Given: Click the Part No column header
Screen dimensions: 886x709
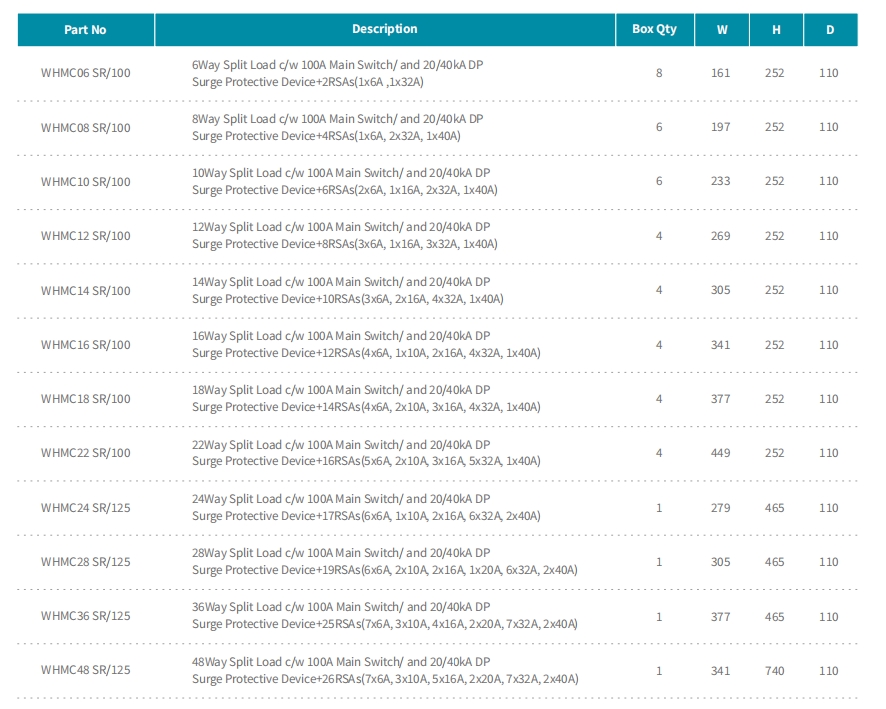Looking at the screenshot, I should [86, 29].
